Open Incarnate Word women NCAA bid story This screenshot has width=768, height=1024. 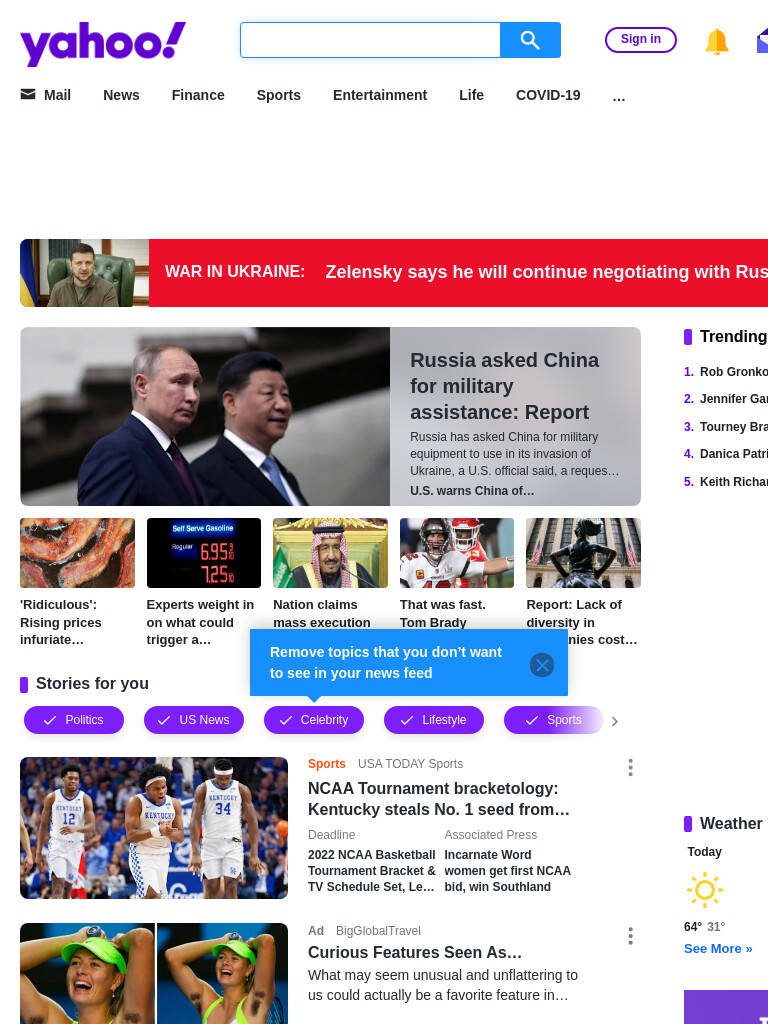point(507,871)
